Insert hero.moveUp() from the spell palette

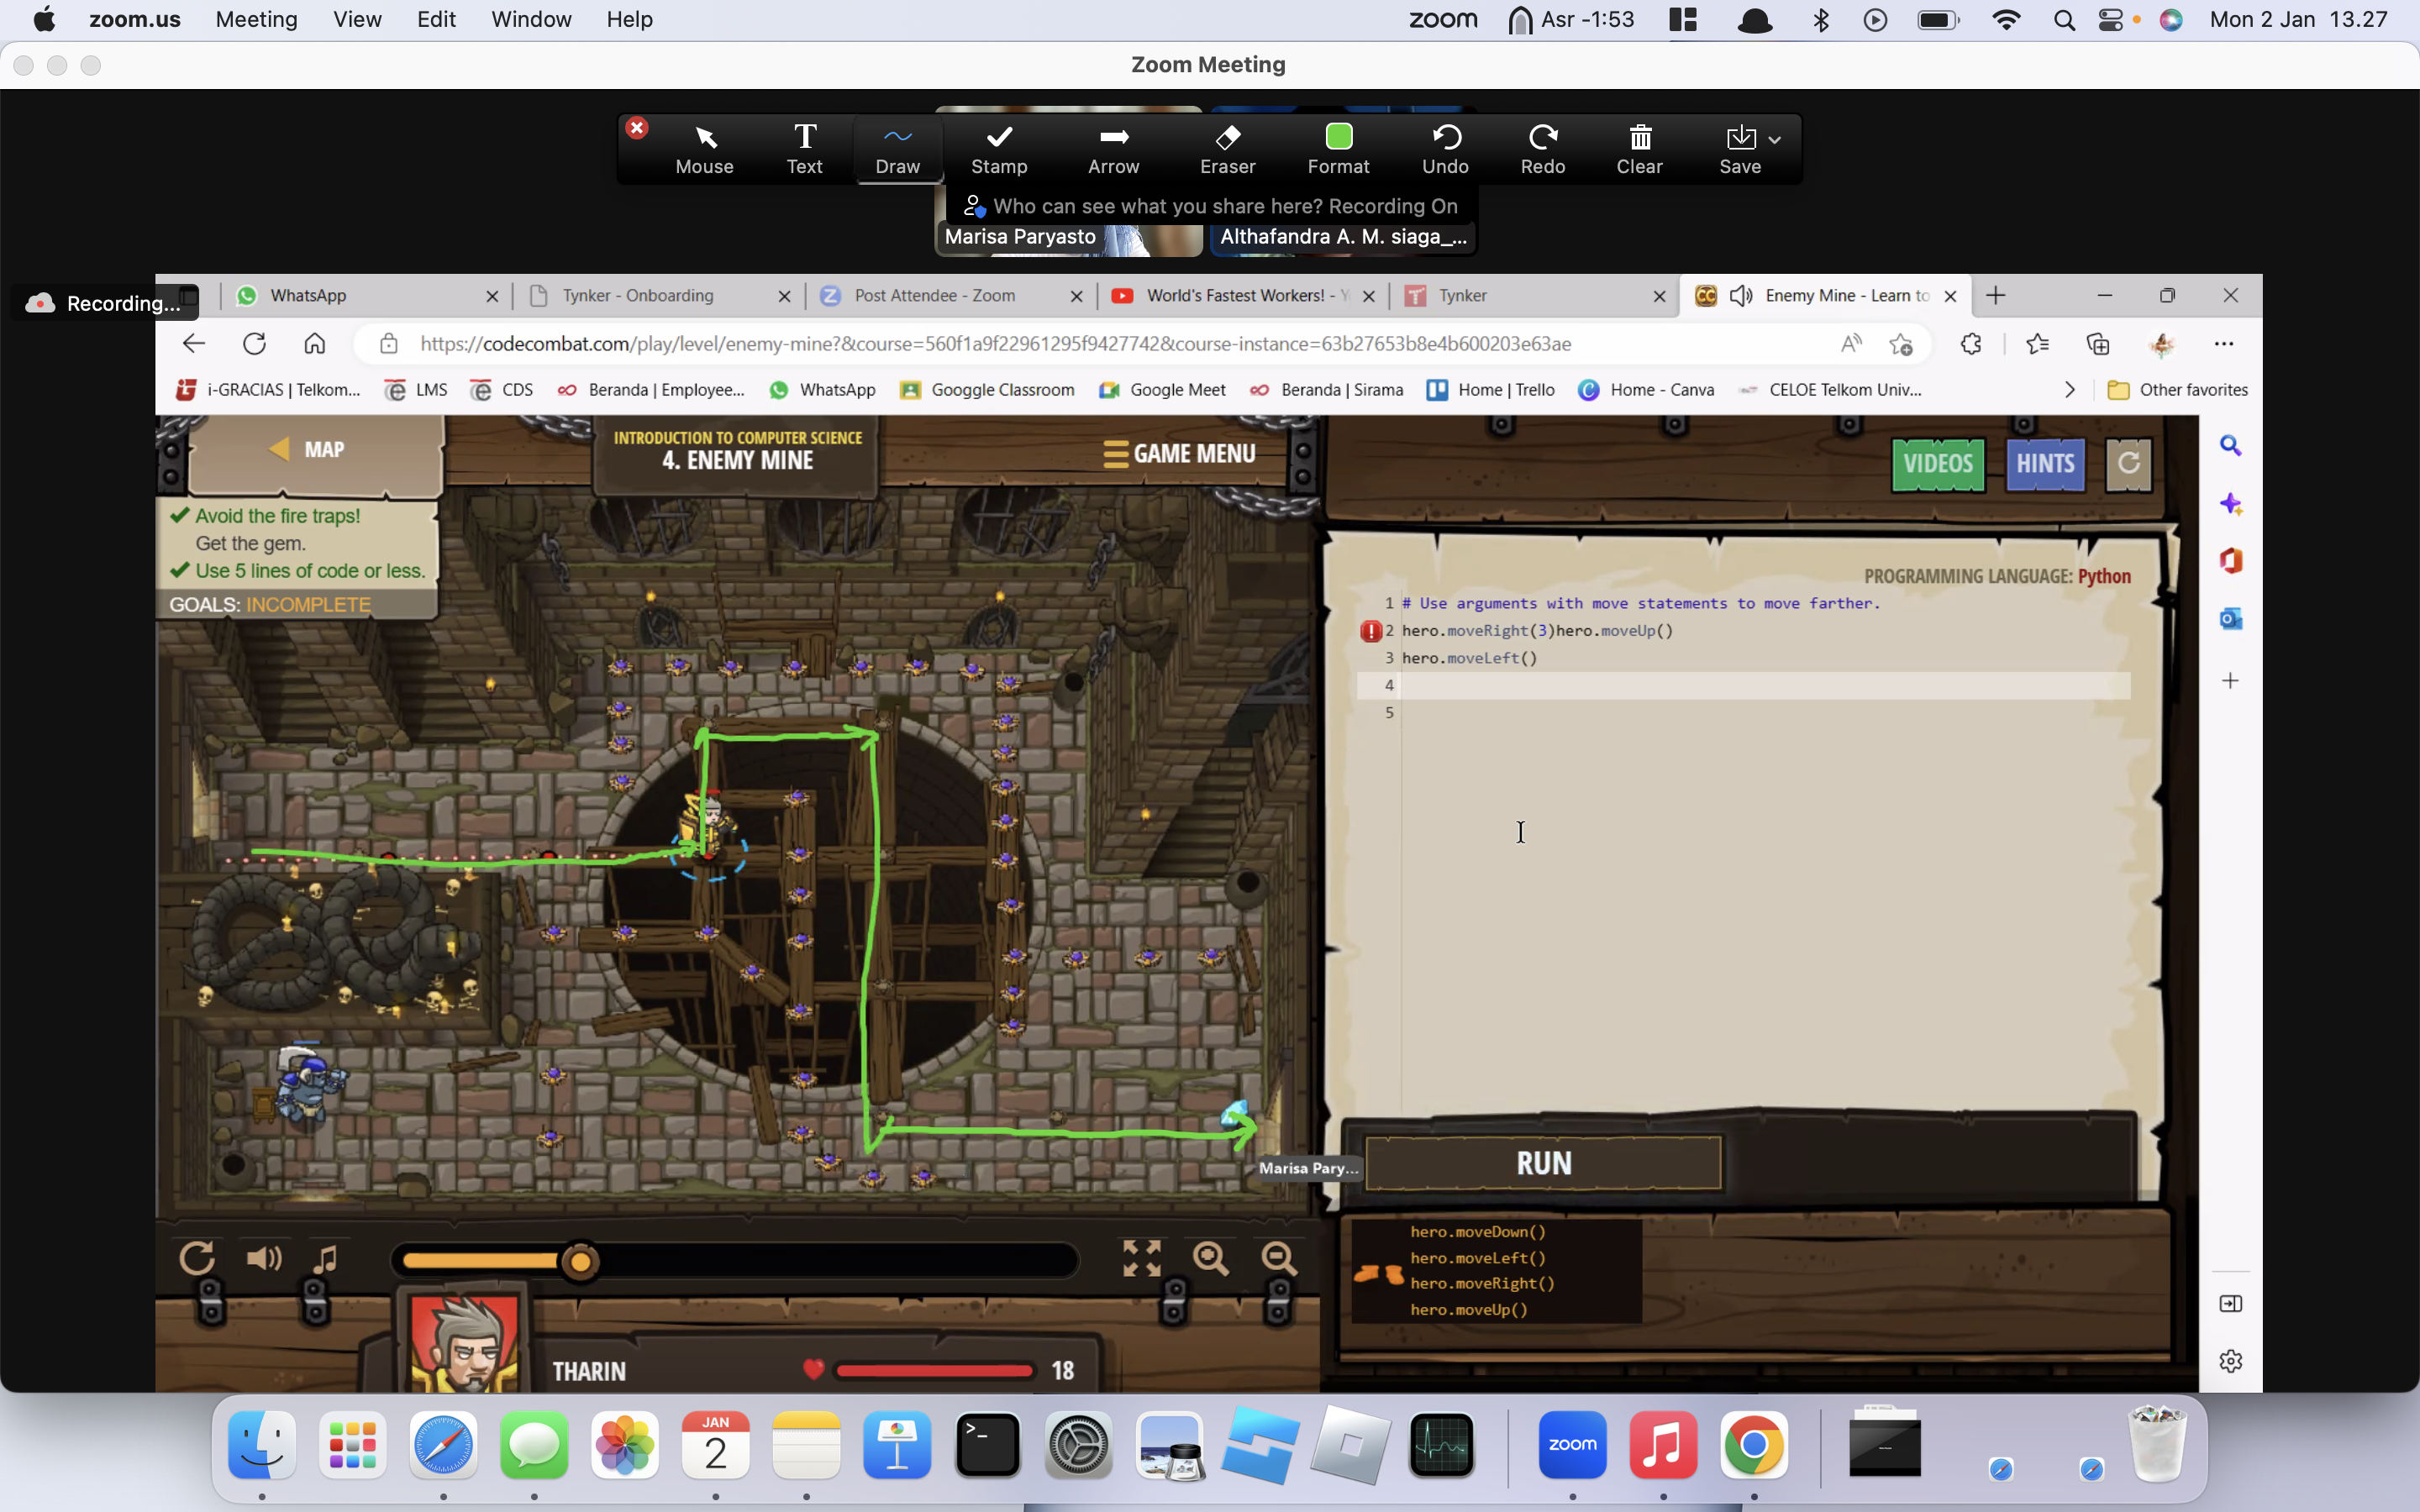(1468, 1310)
